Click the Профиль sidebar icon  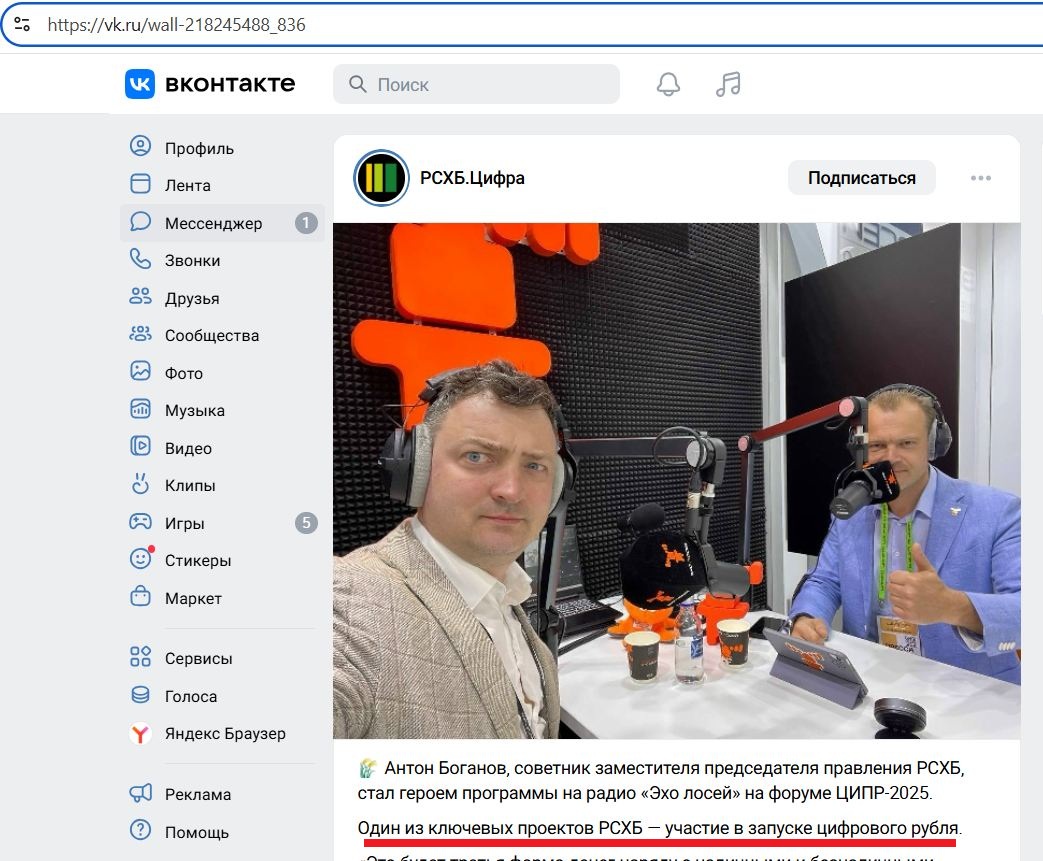point(140,146)
